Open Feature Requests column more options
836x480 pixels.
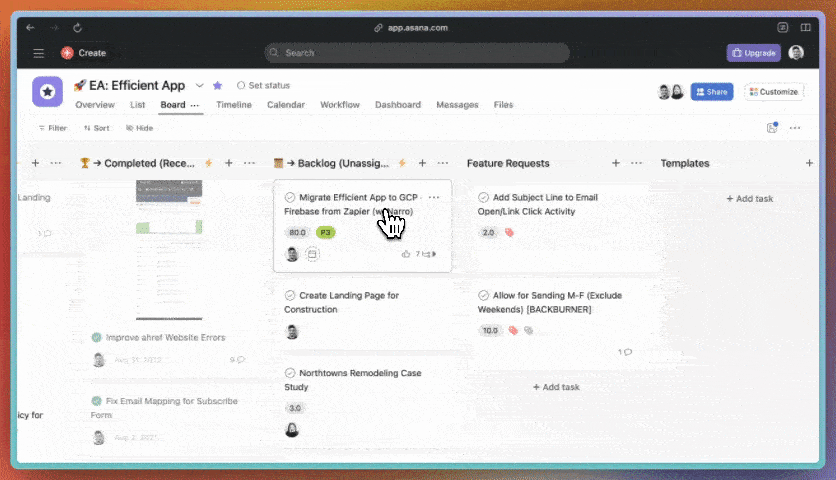tap(637, 163)
